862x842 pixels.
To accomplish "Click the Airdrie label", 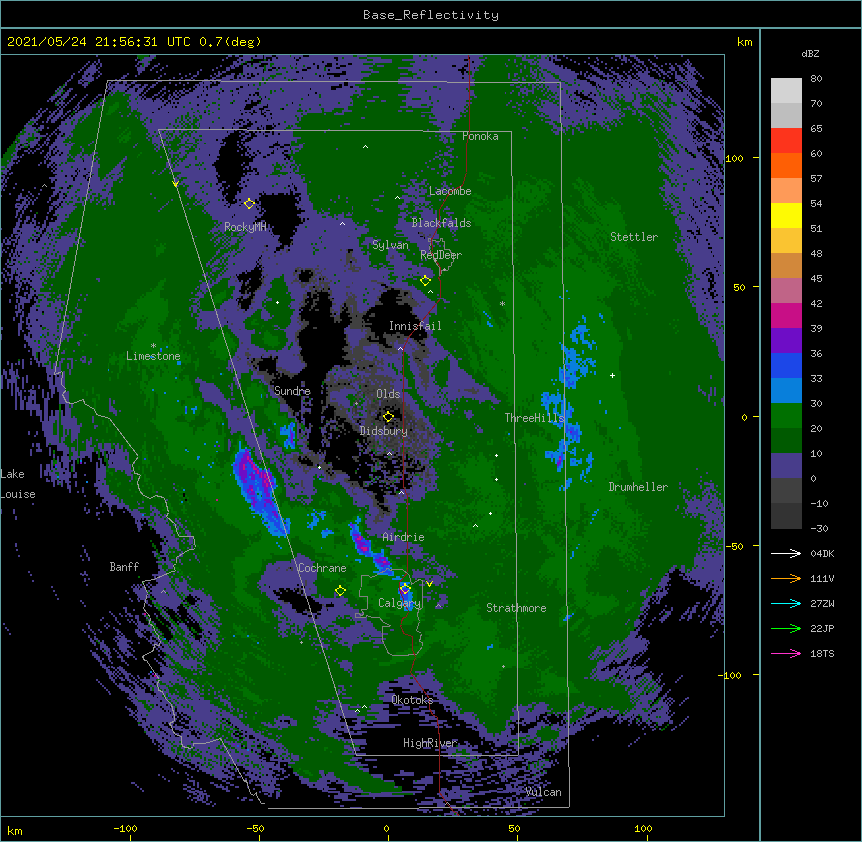I will (x=404, y=537).
